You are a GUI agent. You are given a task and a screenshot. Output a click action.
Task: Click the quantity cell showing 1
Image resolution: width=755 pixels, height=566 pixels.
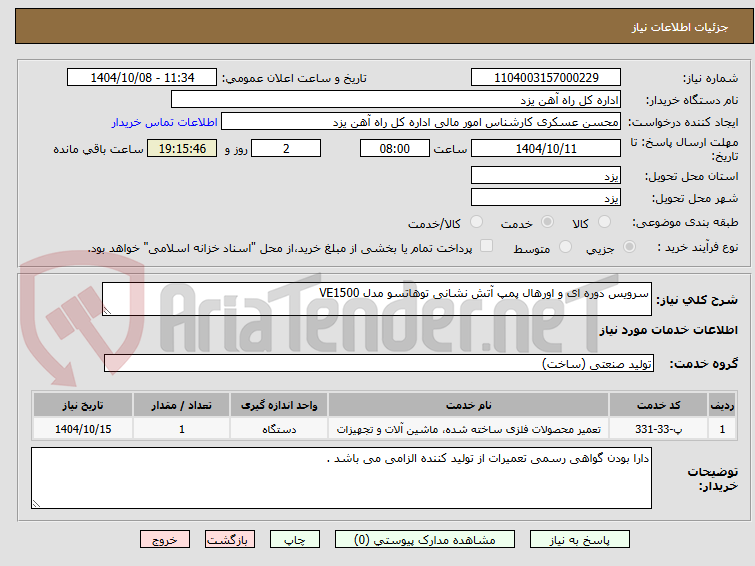point(182,429)
